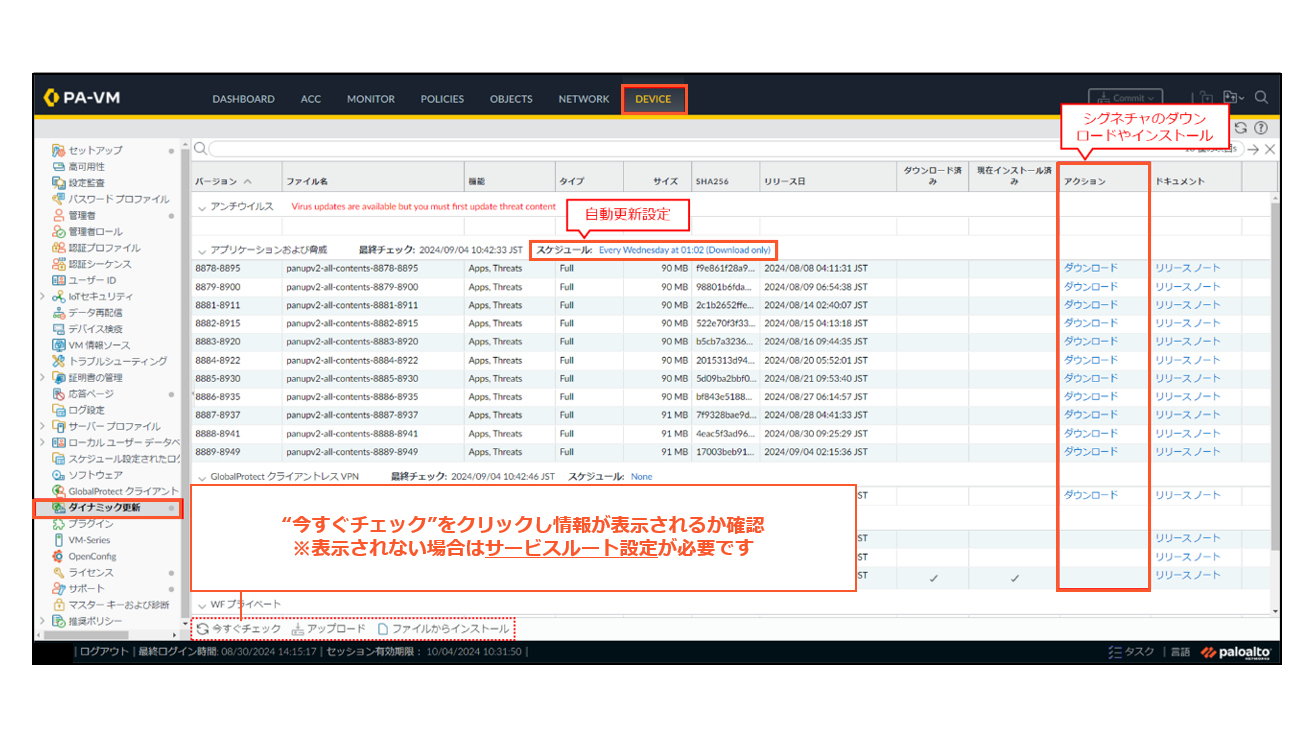
Task: Open ログ設定 in the sidebar
Action: [x=86, y=410]
